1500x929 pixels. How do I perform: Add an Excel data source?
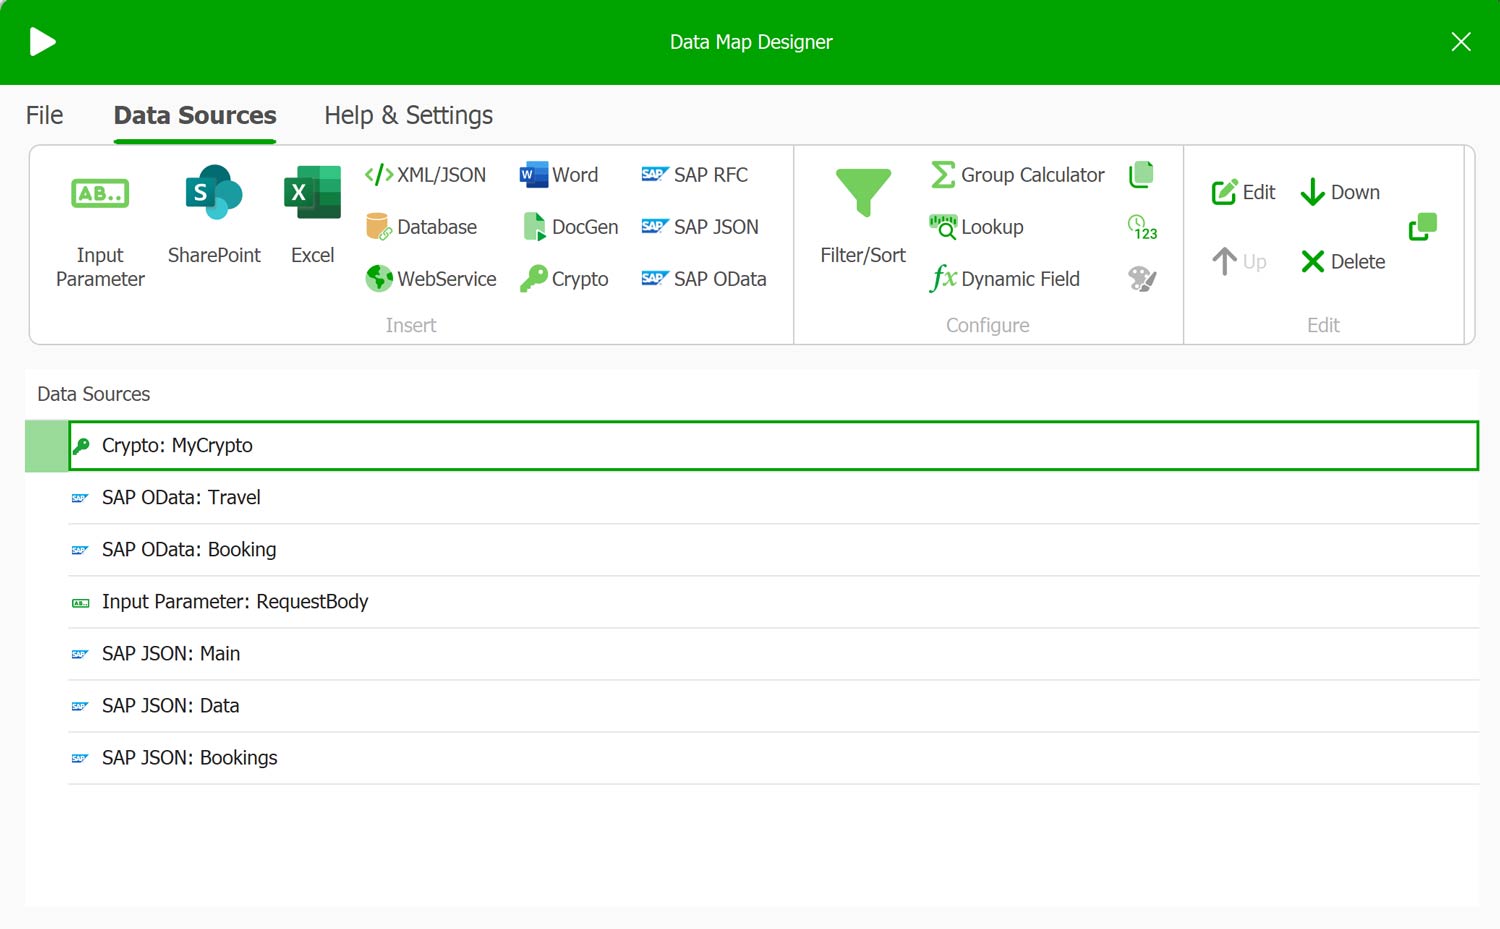click(312, 195)
